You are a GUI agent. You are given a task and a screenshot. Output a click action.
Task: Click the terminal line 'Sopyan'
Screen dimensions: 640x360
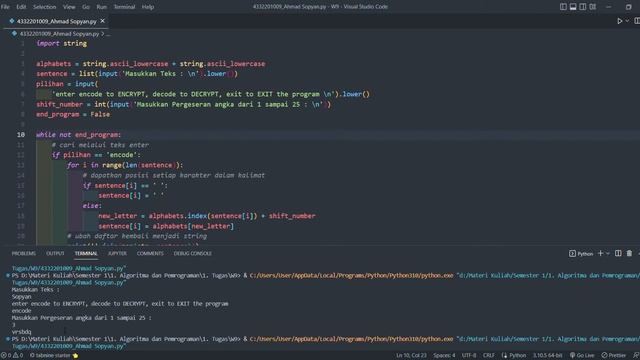[x=21, y=297]
